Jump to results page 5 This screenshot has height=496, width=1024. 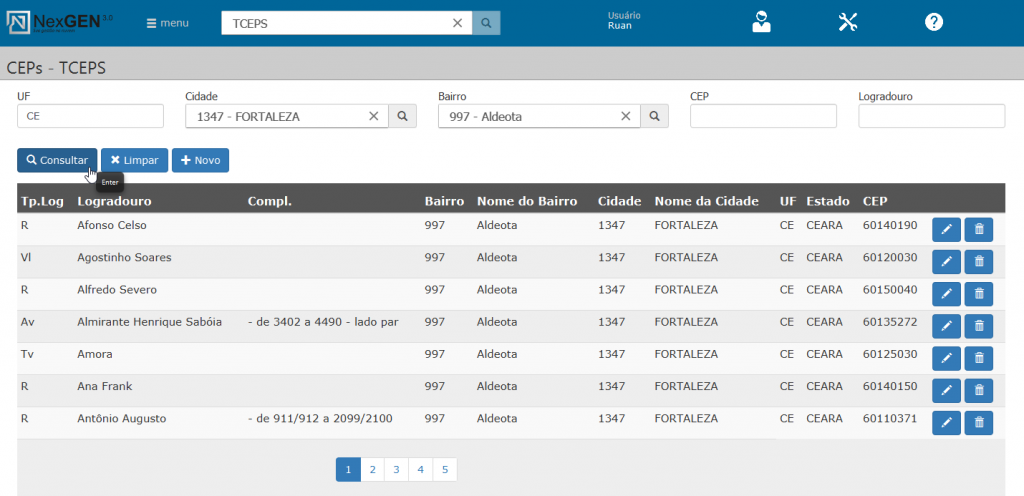pos(445,469)
